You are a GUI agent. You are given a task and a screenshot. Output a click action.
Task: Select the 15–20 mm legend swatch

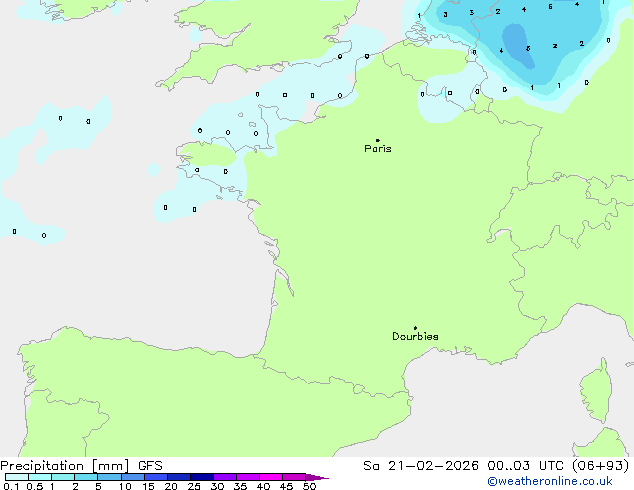155,477
